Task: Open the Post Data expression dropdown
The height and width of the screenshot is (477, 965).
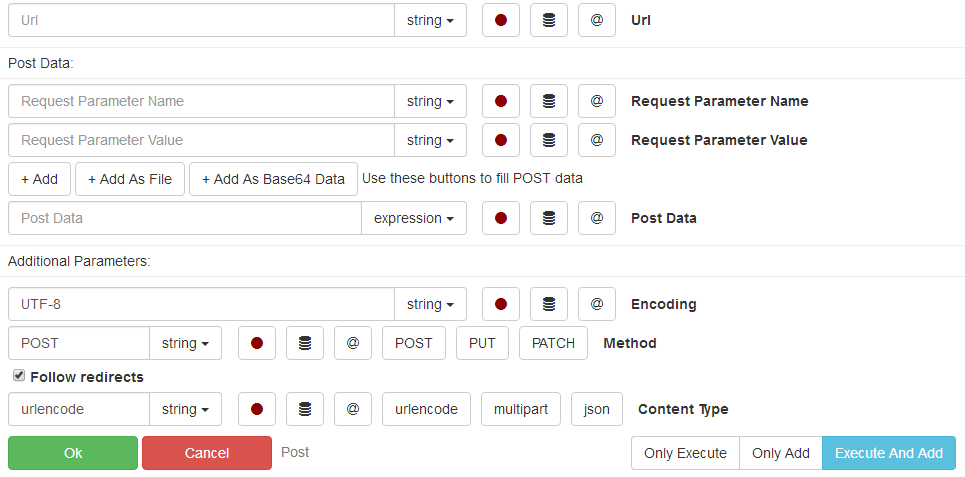Action: pyautogui.click(x=414, y=218)
